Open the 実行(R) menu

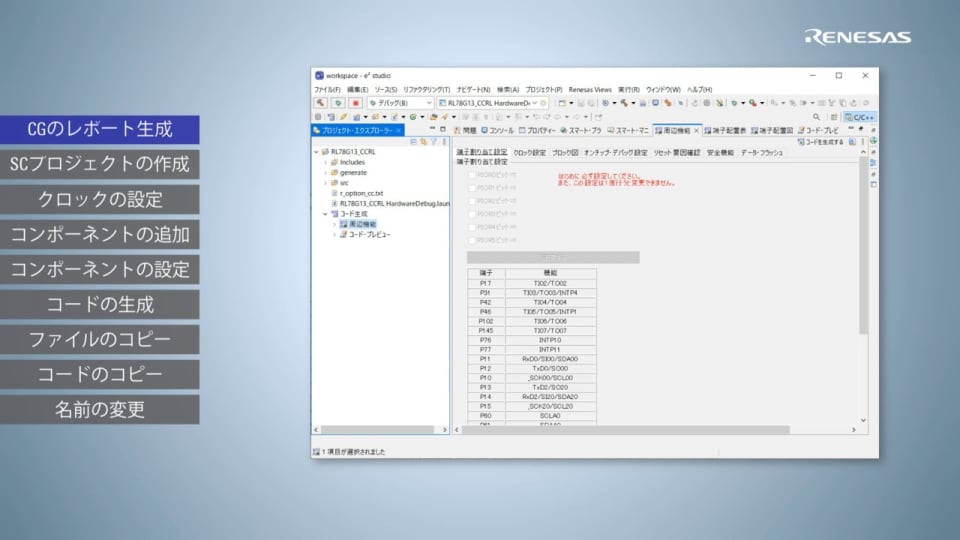coord(628,89)
